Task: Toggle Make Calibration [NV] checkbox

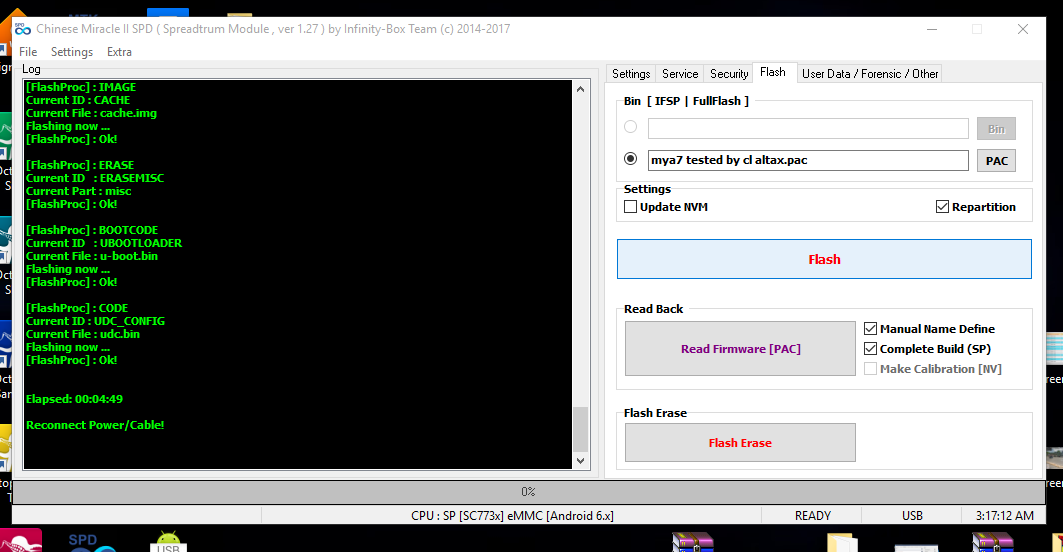Action: (870, 369)
